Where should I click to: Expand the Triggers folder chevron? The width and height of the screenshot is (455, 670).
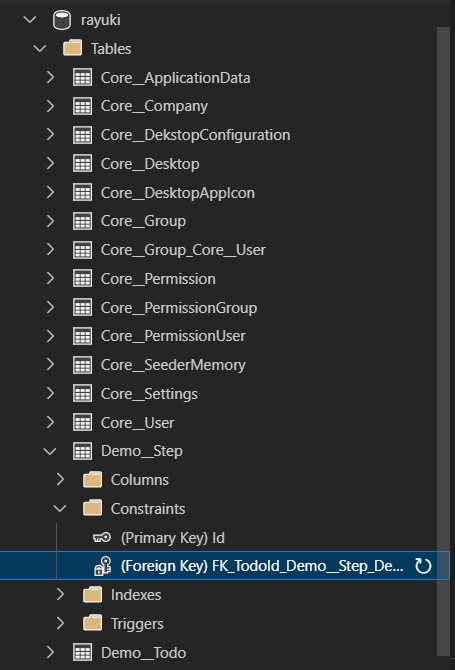[x=60, y=623]
